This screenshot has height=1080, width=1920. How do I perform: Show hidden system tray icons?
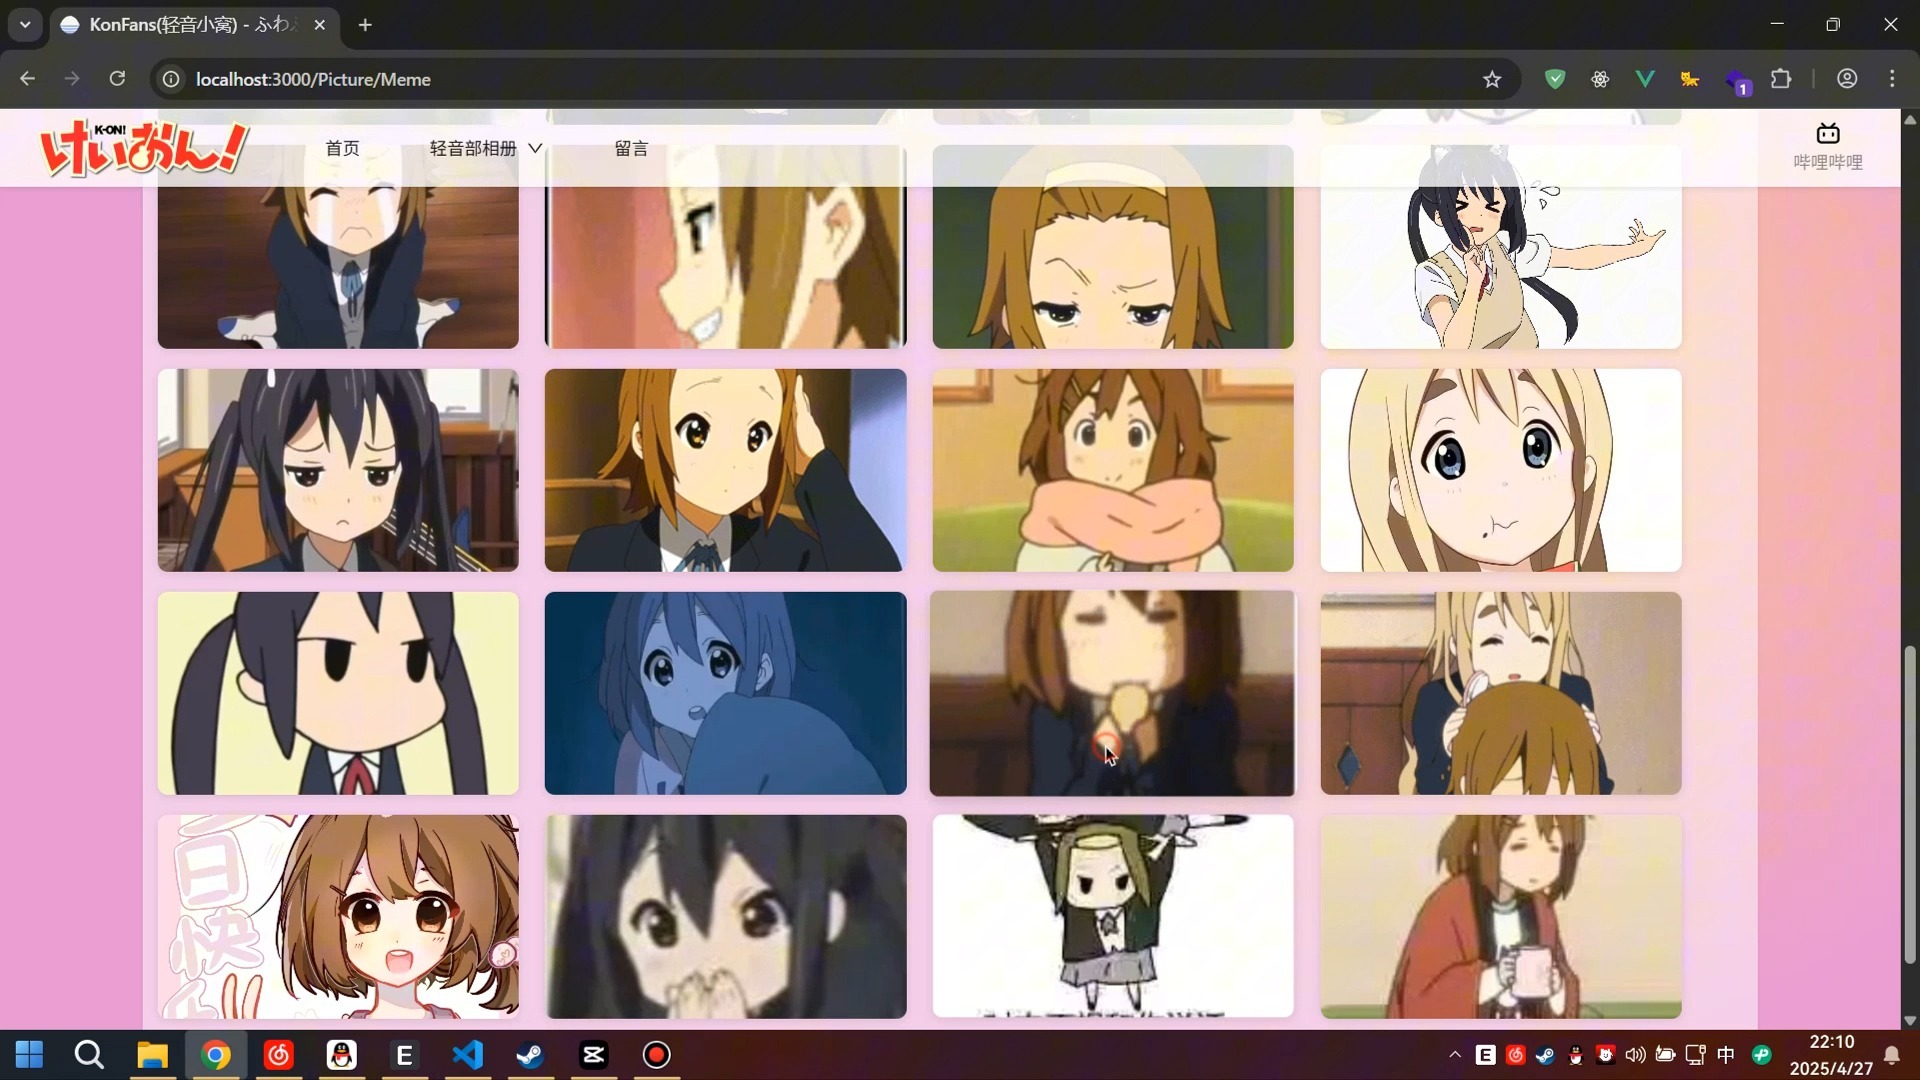tap(1455, 1055)
